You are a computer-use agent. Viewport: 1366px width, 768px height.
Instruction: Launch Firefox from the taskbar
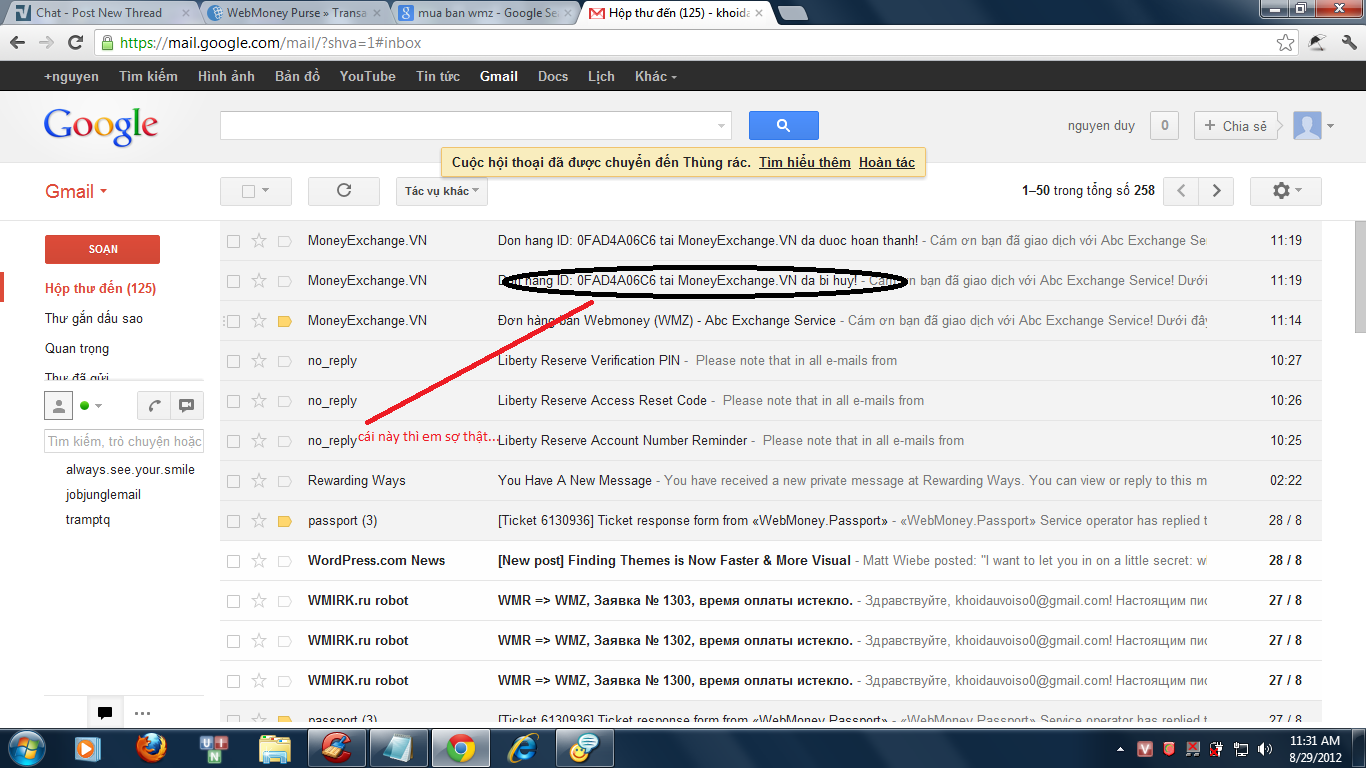tap(151, 748)
